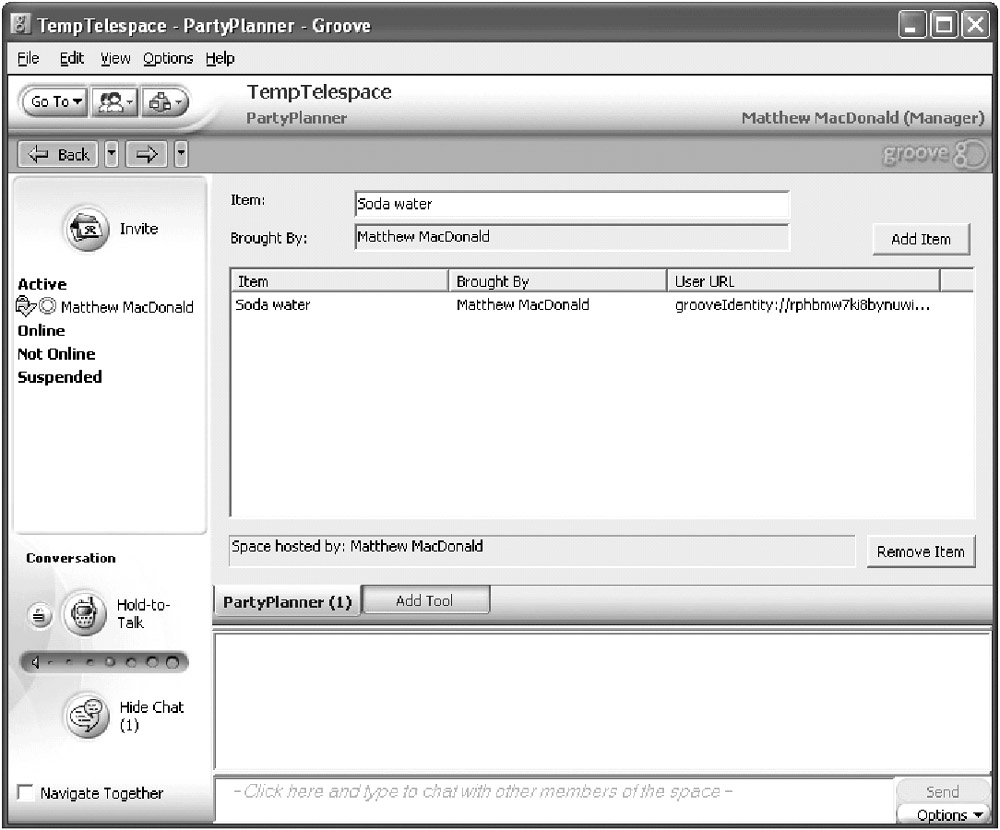
Task: Expand the forward history dropdown arrow
Action: tap(181, 155)
